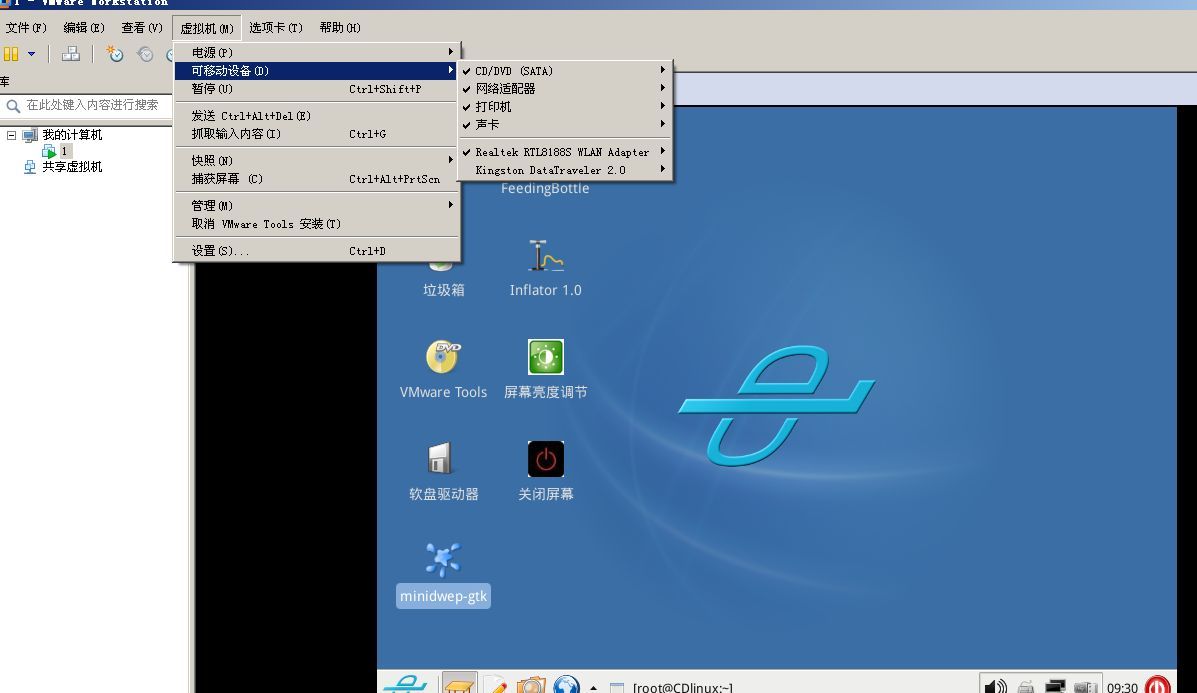
Task: Click the volume speaker icon in guest tray
Action: pos(995,686)
